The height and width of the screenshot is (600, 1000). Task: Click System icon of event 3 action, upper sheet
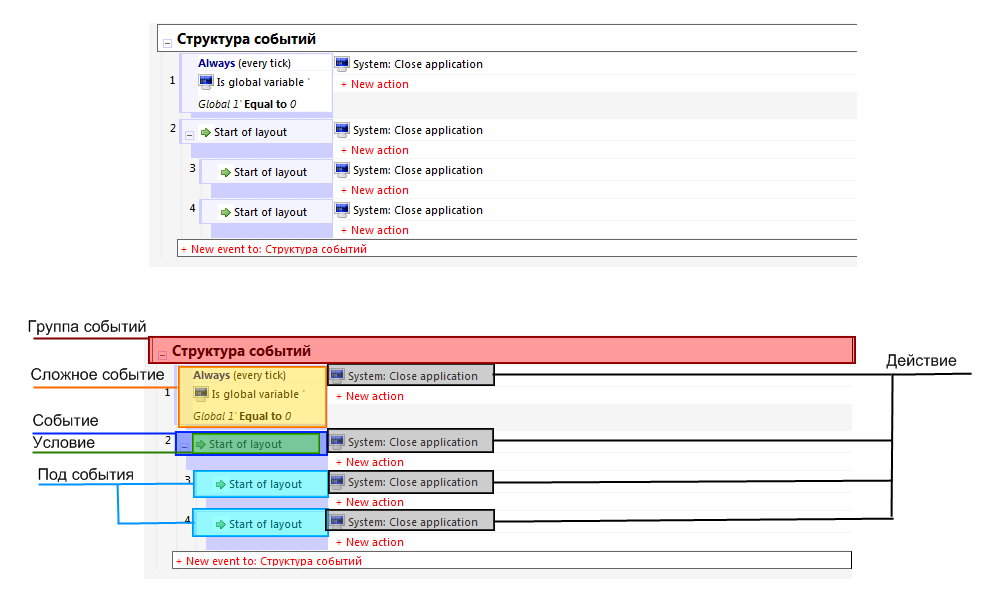point(342,170)
